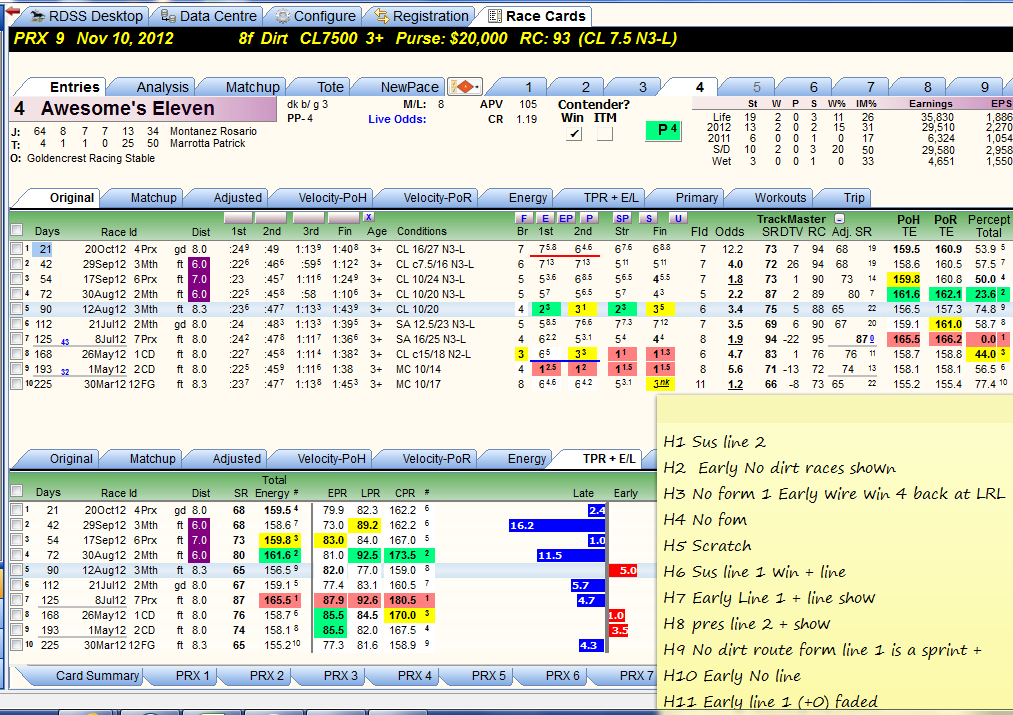
Task: Go to PRX 3 race tab
Action: pyautogui.click(x=340, y=676)
